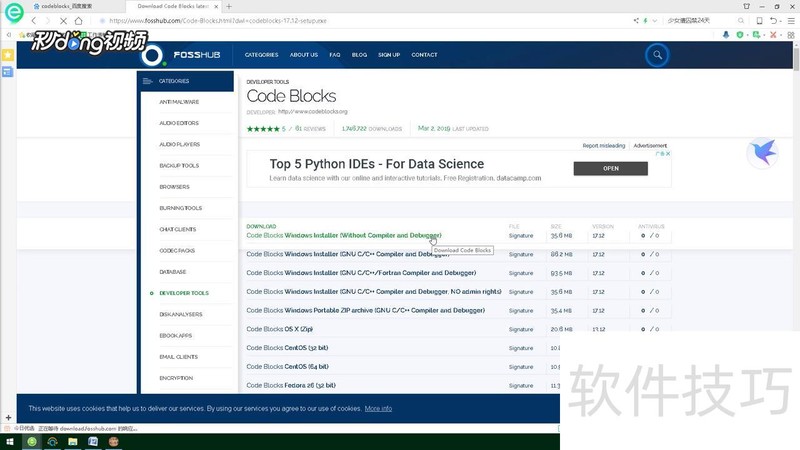Click the OPEN button on the advertisement
The image size is (800, 450).
click(610, 169)
